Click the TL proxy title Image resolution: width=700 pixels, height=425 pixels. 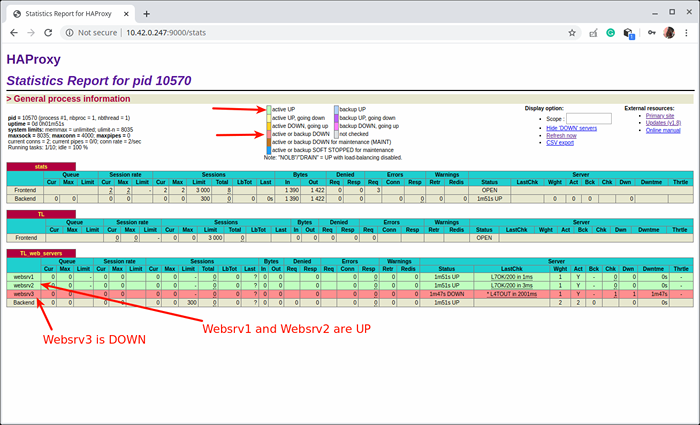coord(41,214)
